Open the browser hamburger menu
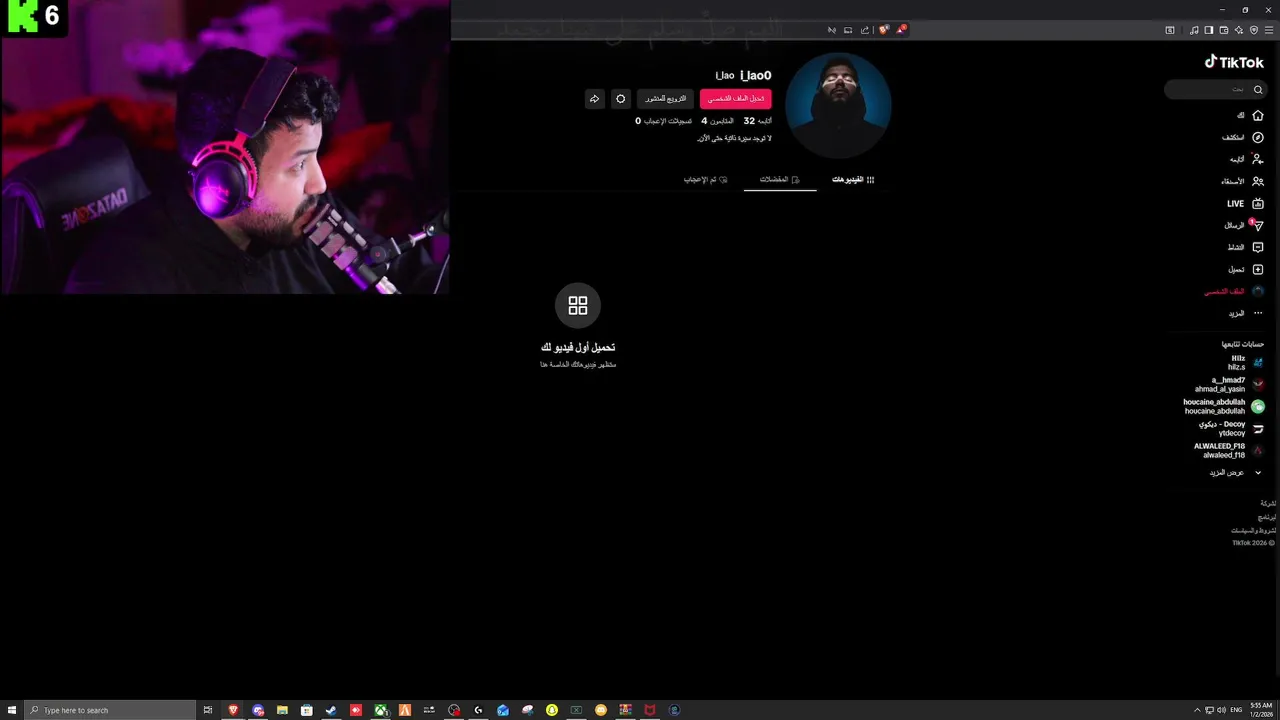Image resolution: width=1280 pixels, height=720 pixels. [x=1269, y=30]
